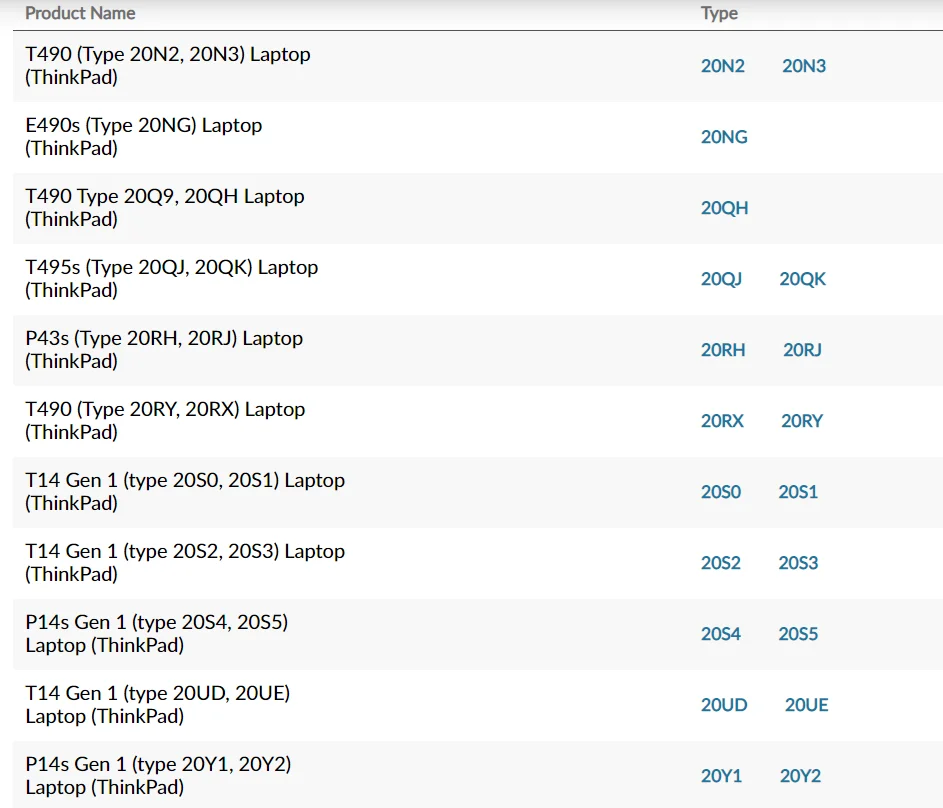Select the 20QJ type link
Screen dimensions: 943x808
click(x=721, y=279)
